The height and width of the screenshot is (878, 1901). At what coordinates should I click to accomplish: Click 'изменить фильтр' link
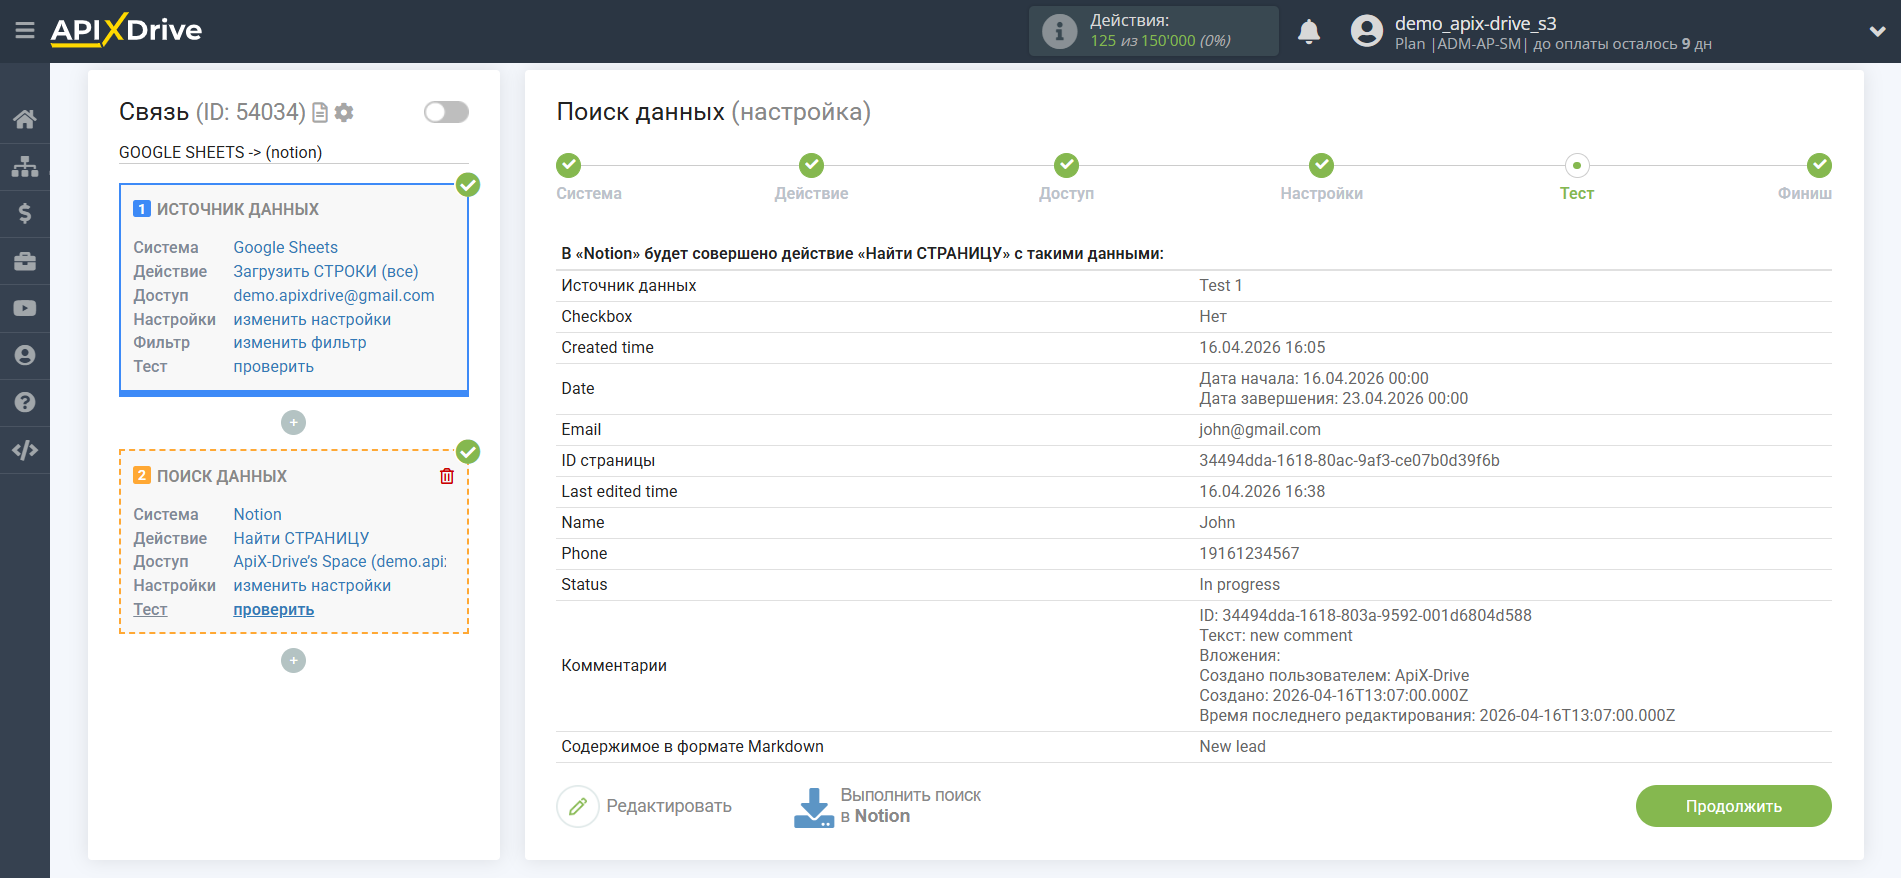click(x=300, y=342)
